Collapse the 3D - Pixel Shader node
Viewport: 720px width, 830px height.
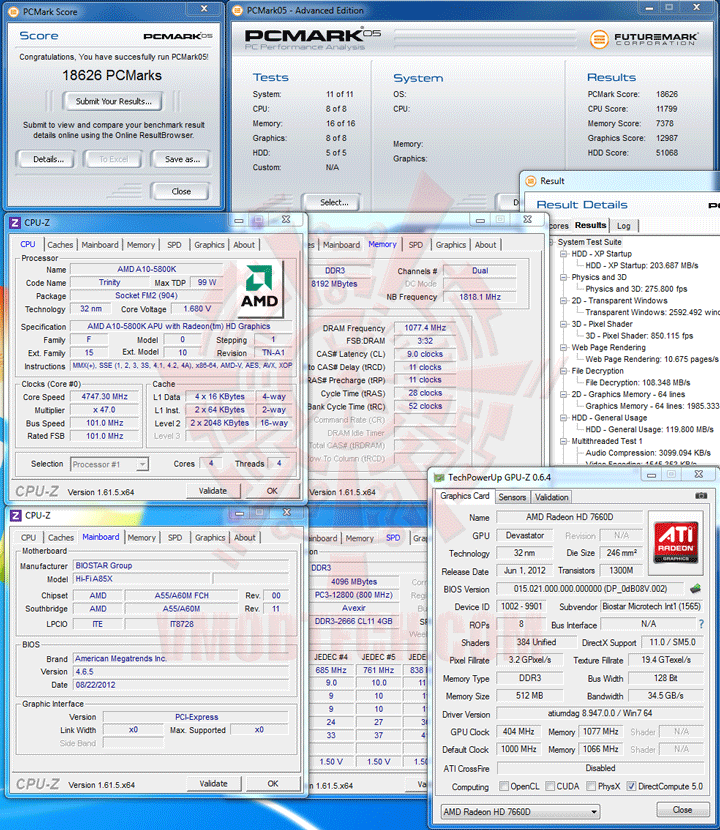pyautogui.click(x=564, y=324)
